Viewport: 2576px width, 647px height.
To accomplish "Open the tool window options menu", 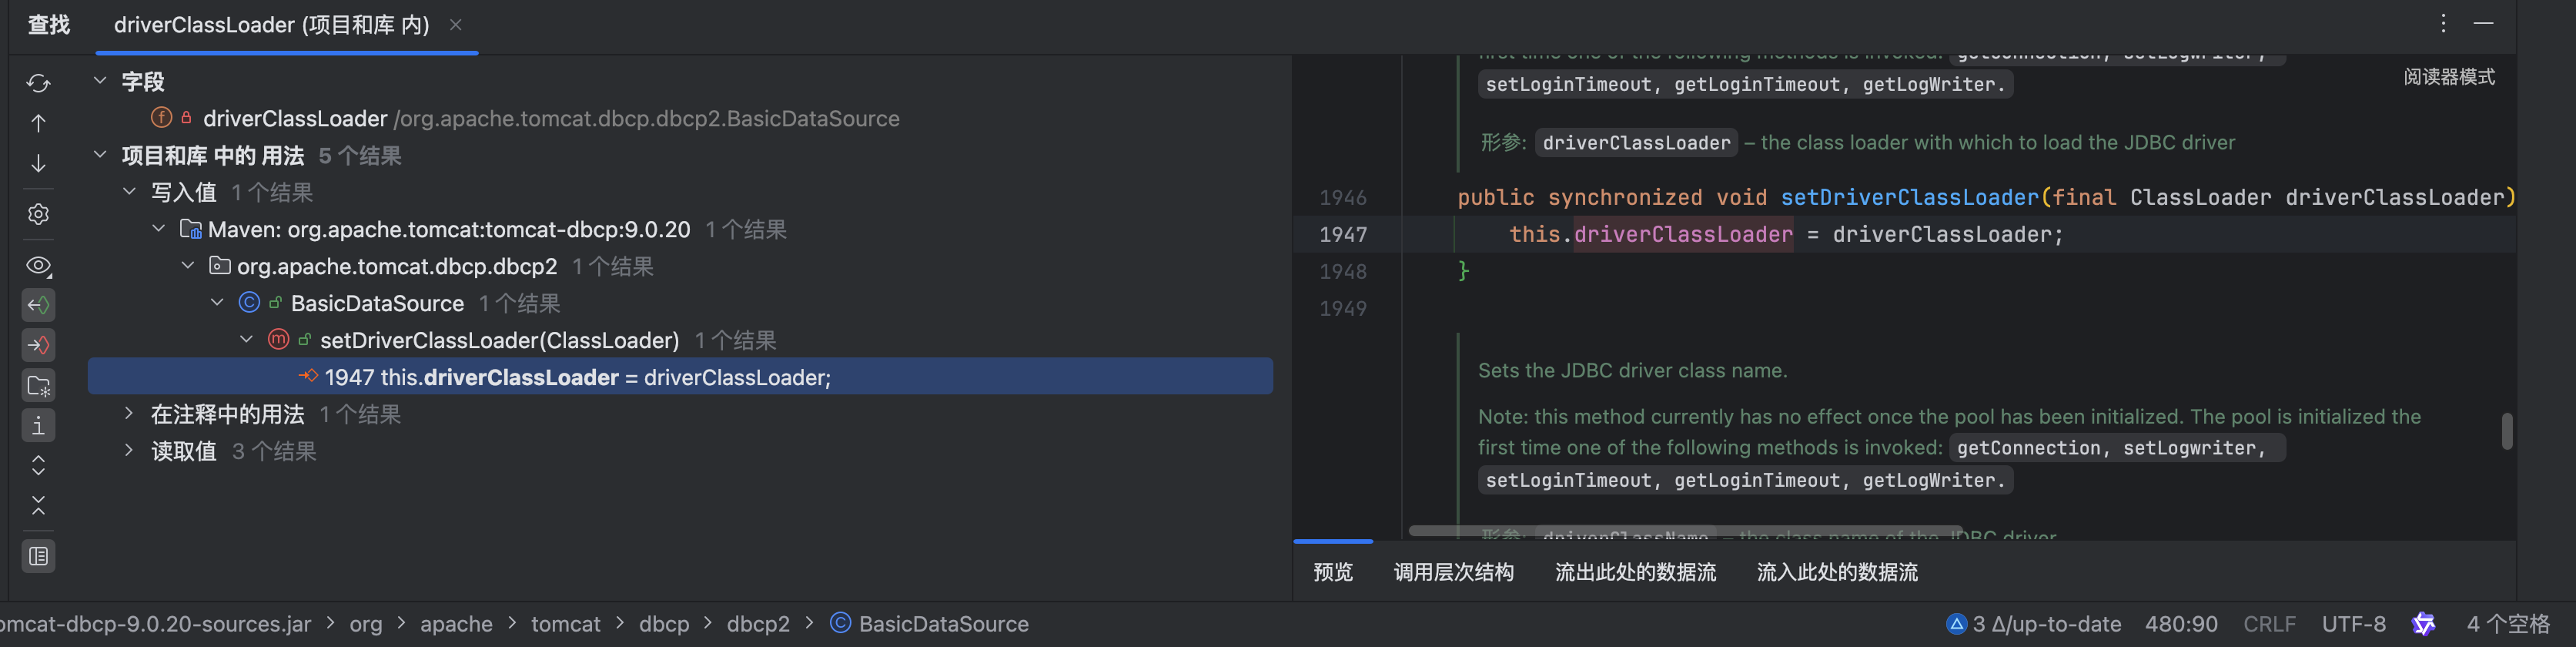I will click(x=2443, y=23).
